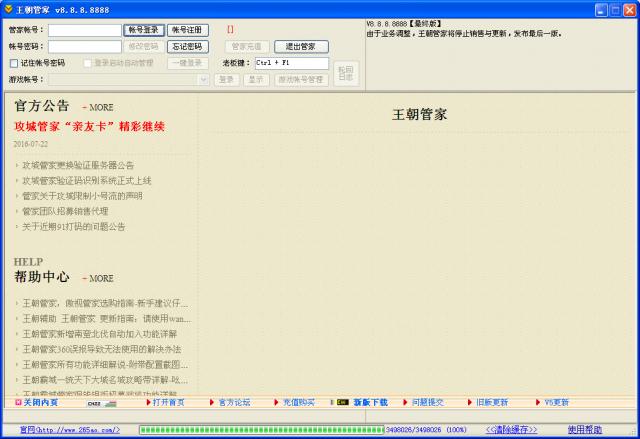This screenshot has width=640, height=439.
Task: Open announcement 管家关于攻城限制小号流的声明
Action: 82,196
